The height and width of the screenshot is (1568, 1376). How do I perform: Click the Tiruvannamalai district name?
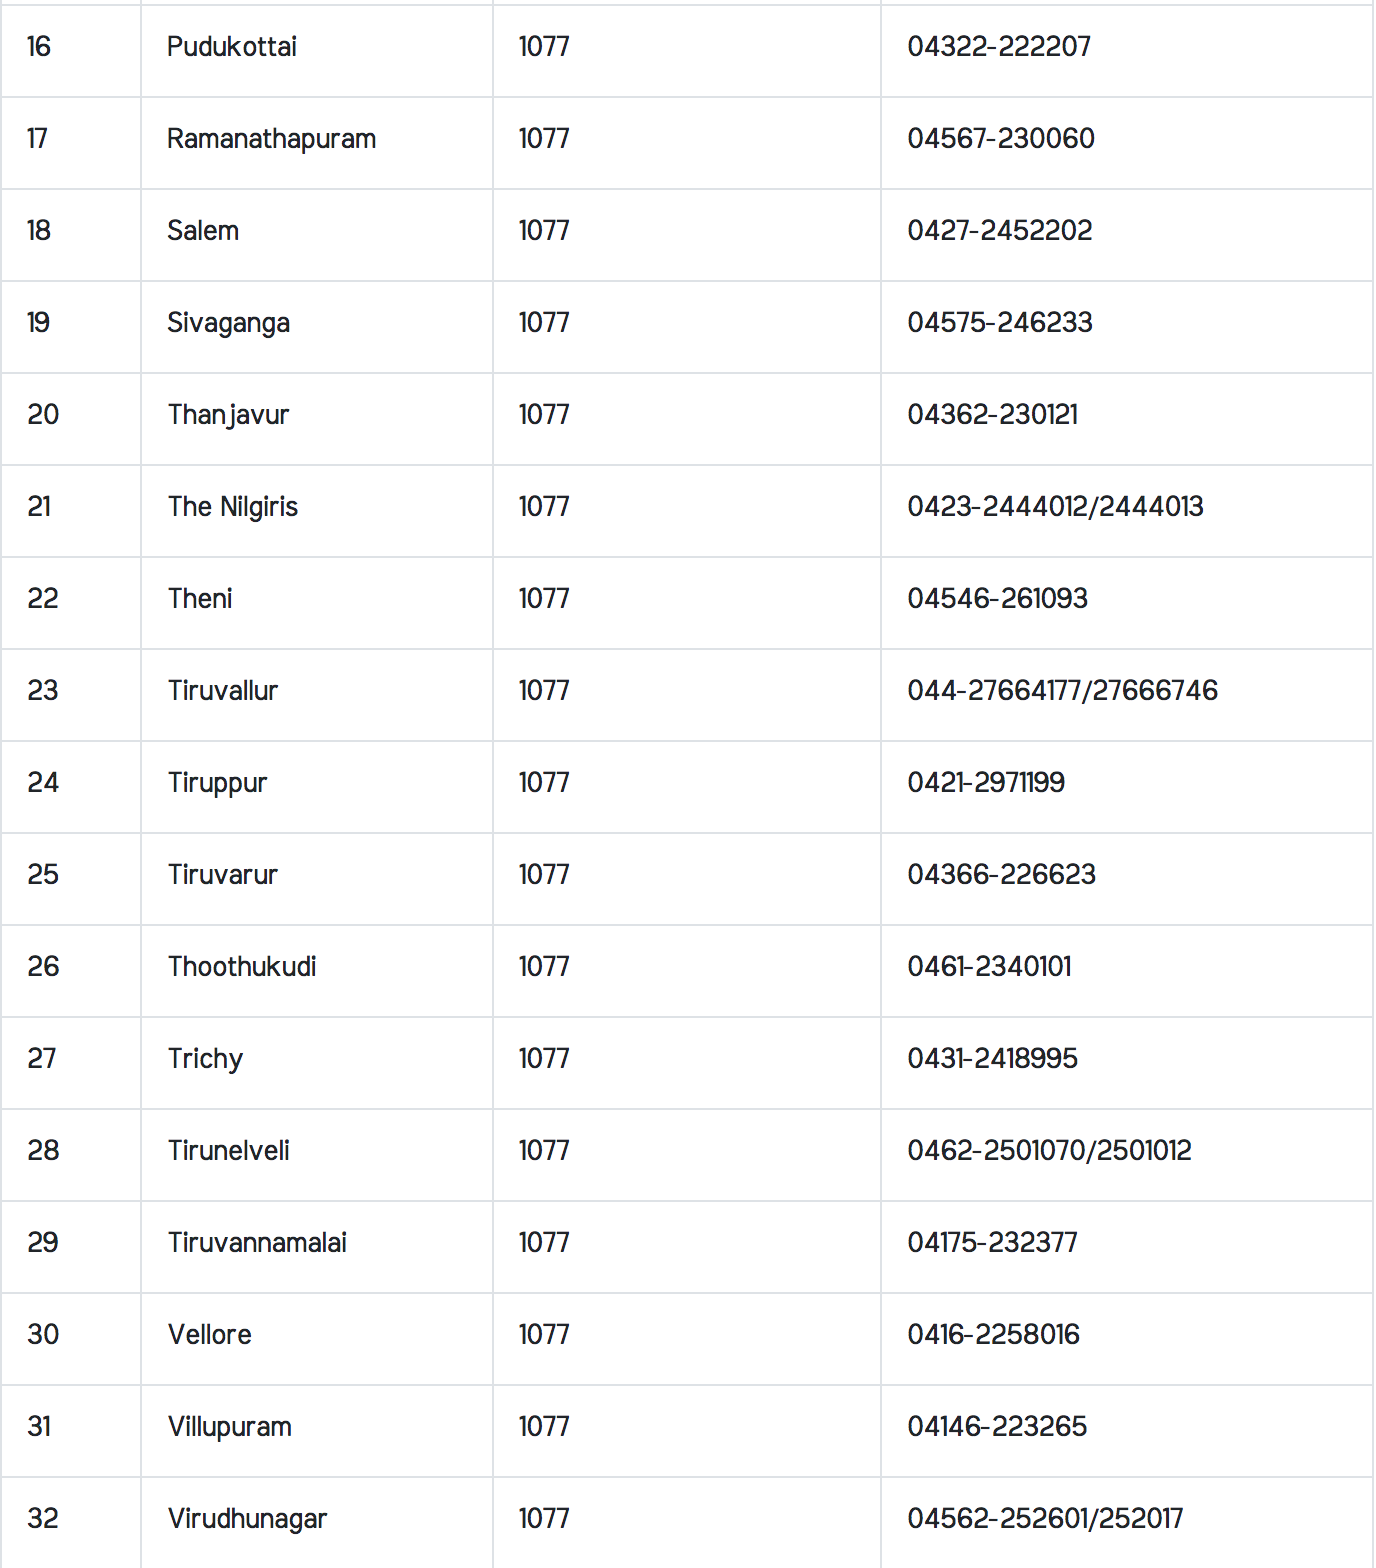click(257, 1243)
